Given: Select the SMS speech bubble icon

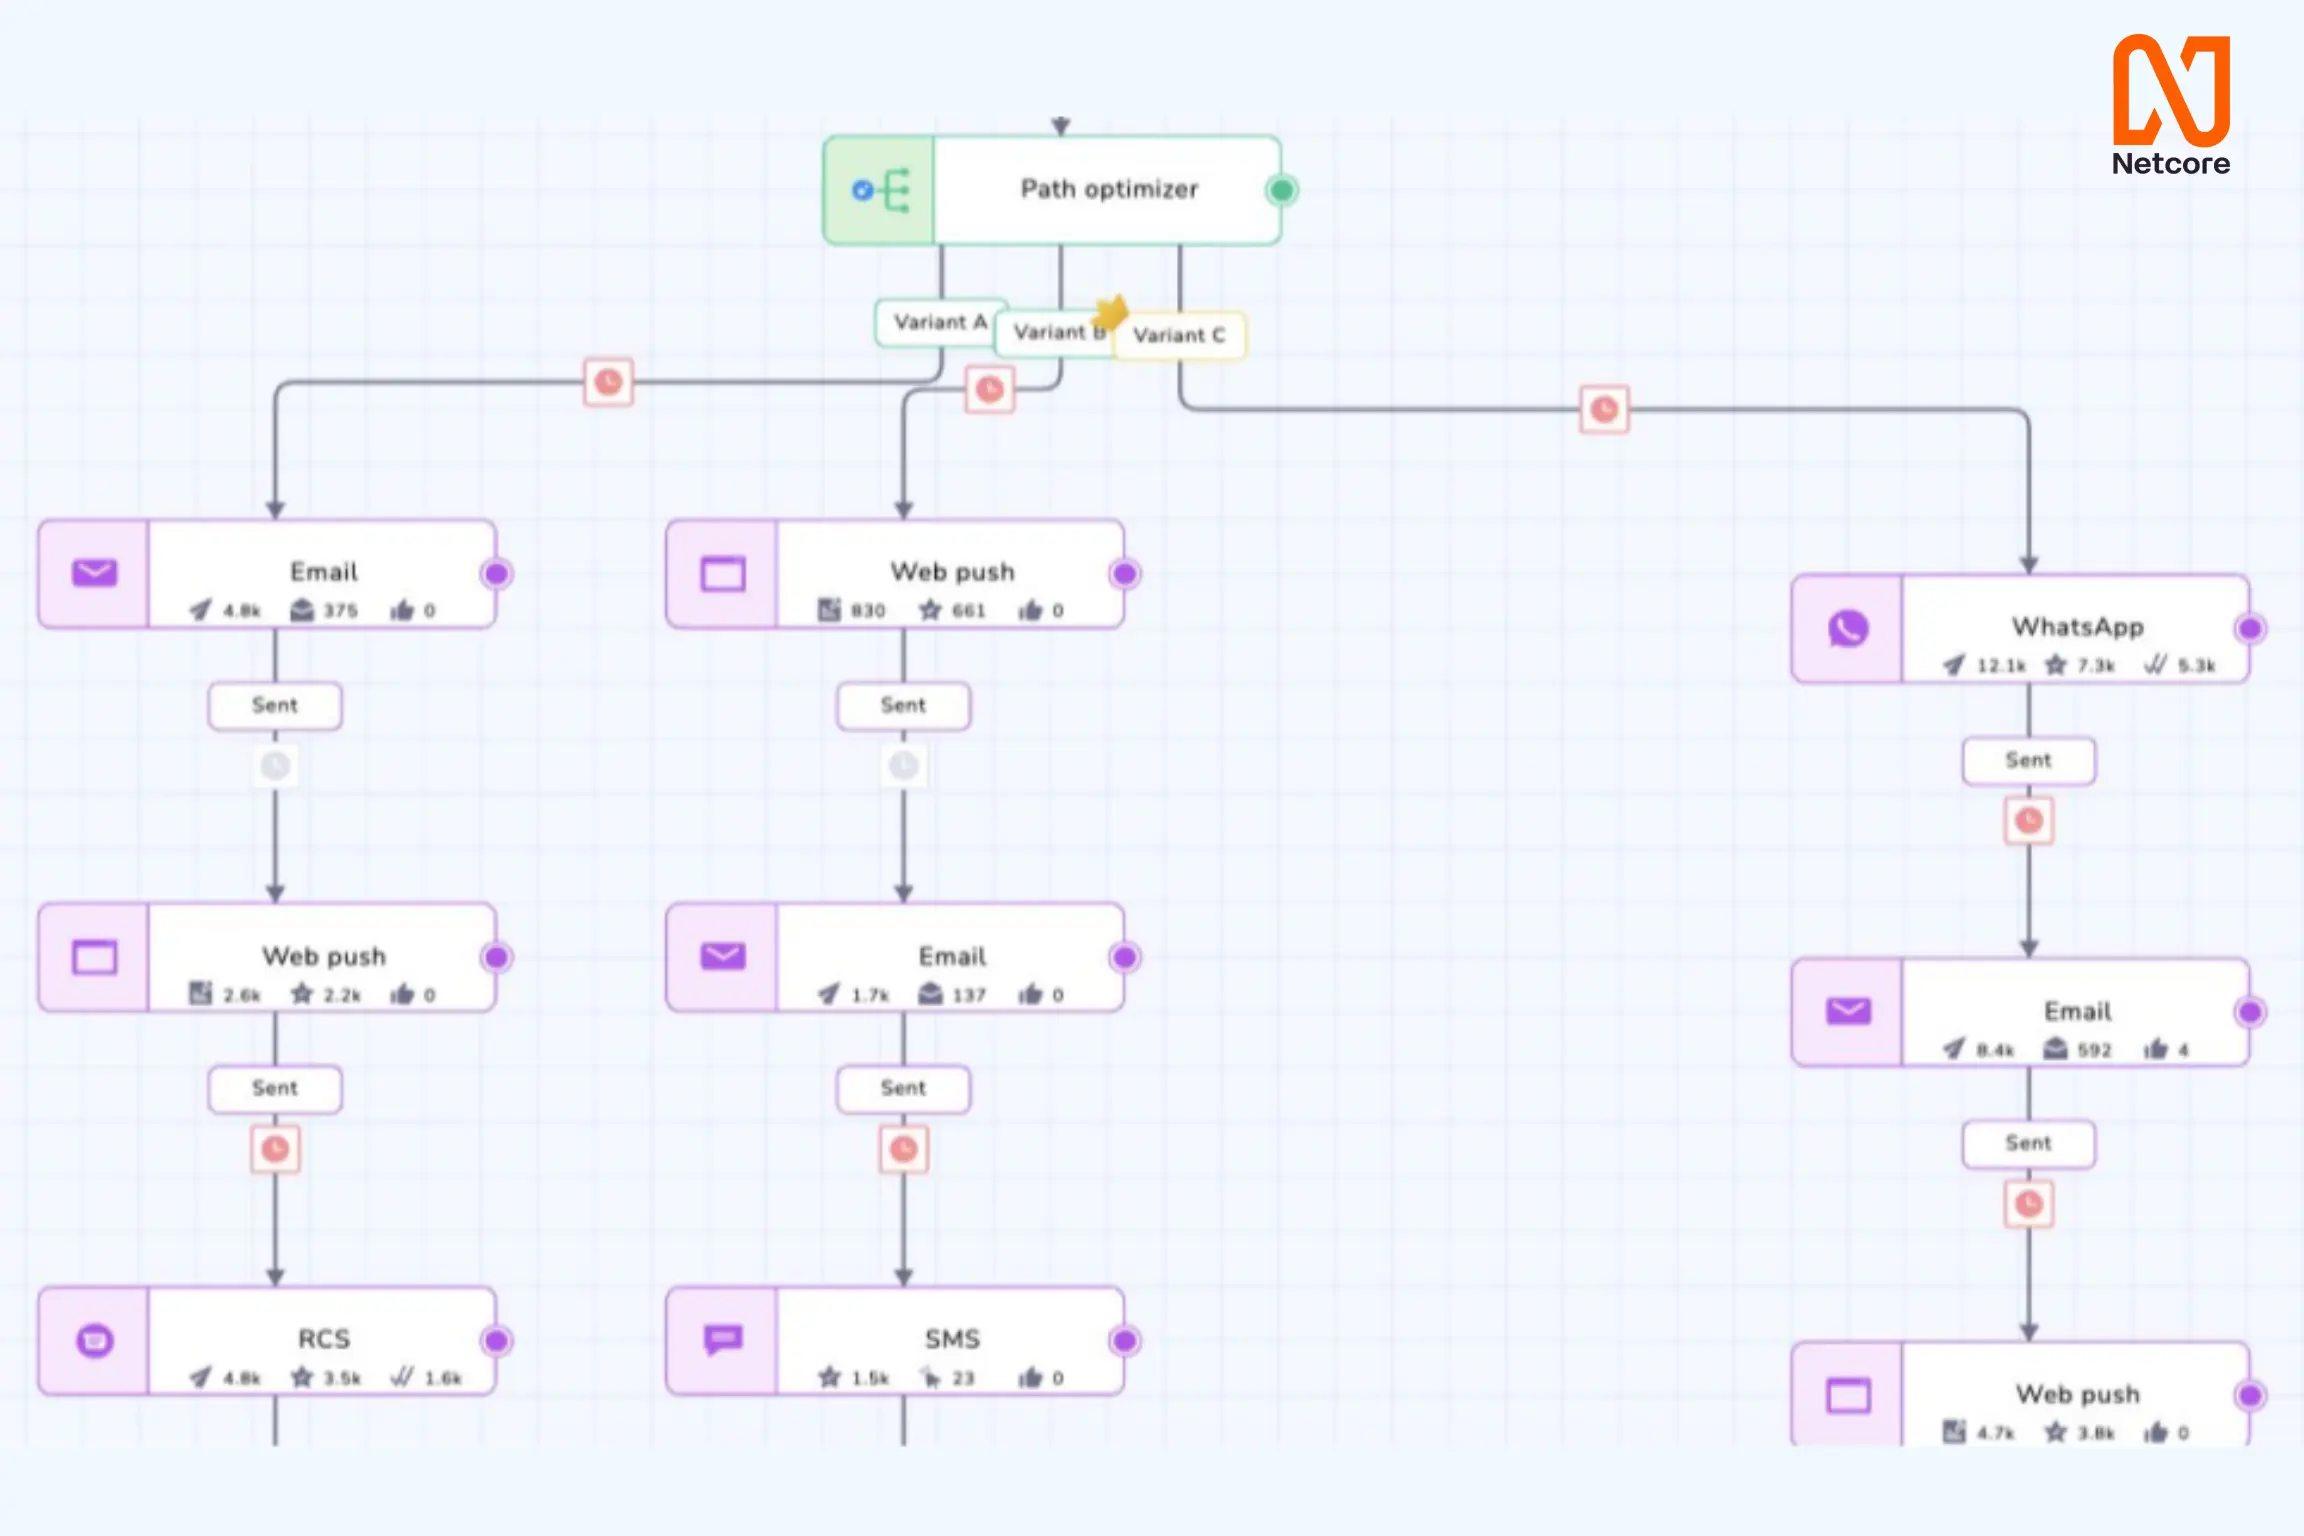Looking at the screenshot, I should coord(723,1340).
